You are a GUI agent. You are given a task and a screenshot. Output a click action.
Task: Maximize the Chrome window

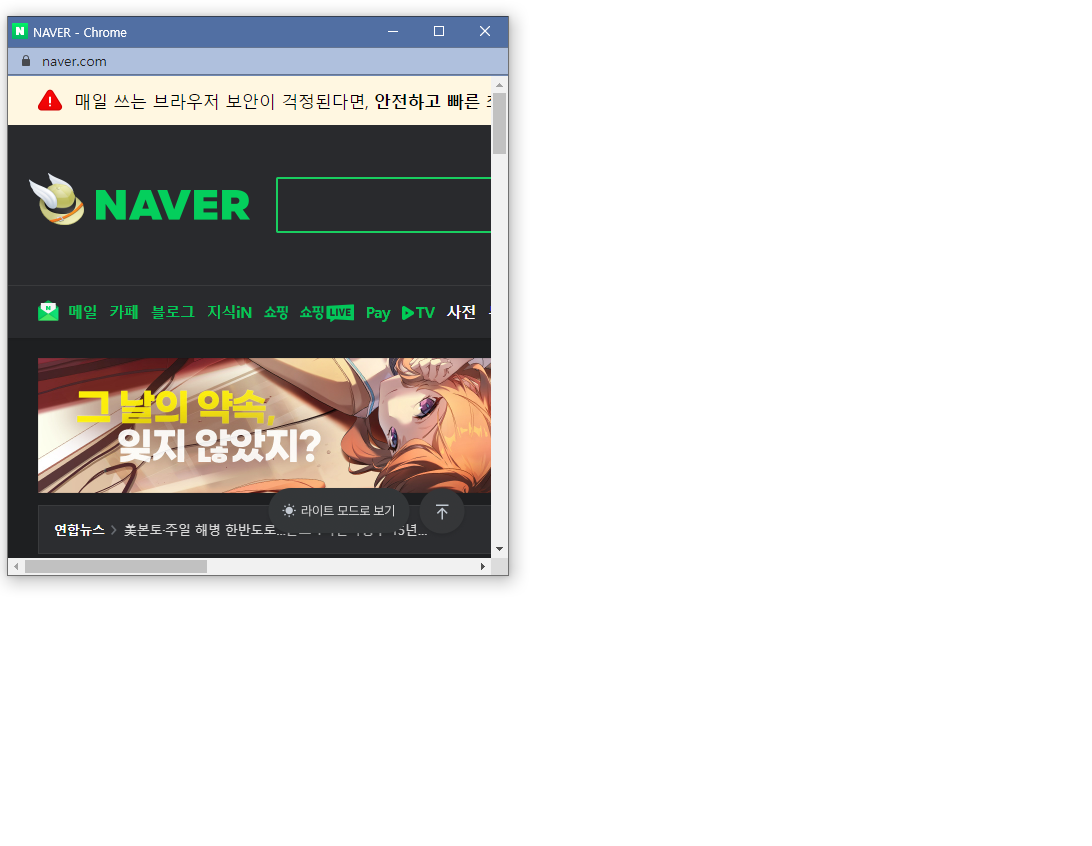coord(439,31)
